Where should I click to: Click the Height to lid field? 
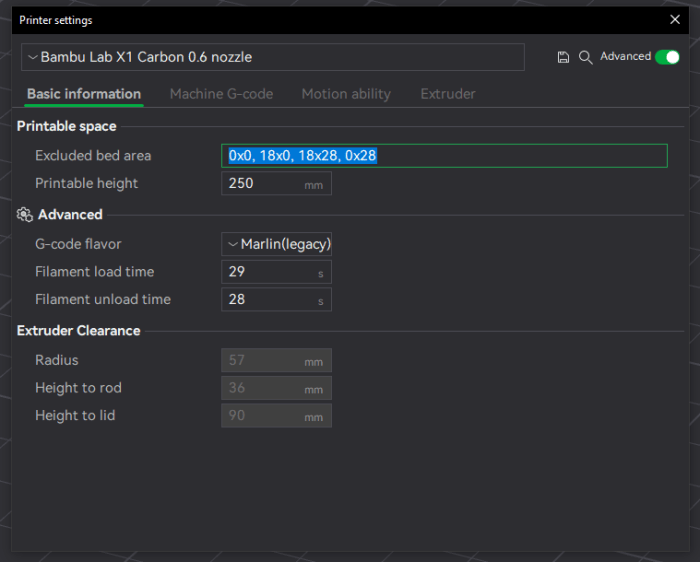point(276,416)
